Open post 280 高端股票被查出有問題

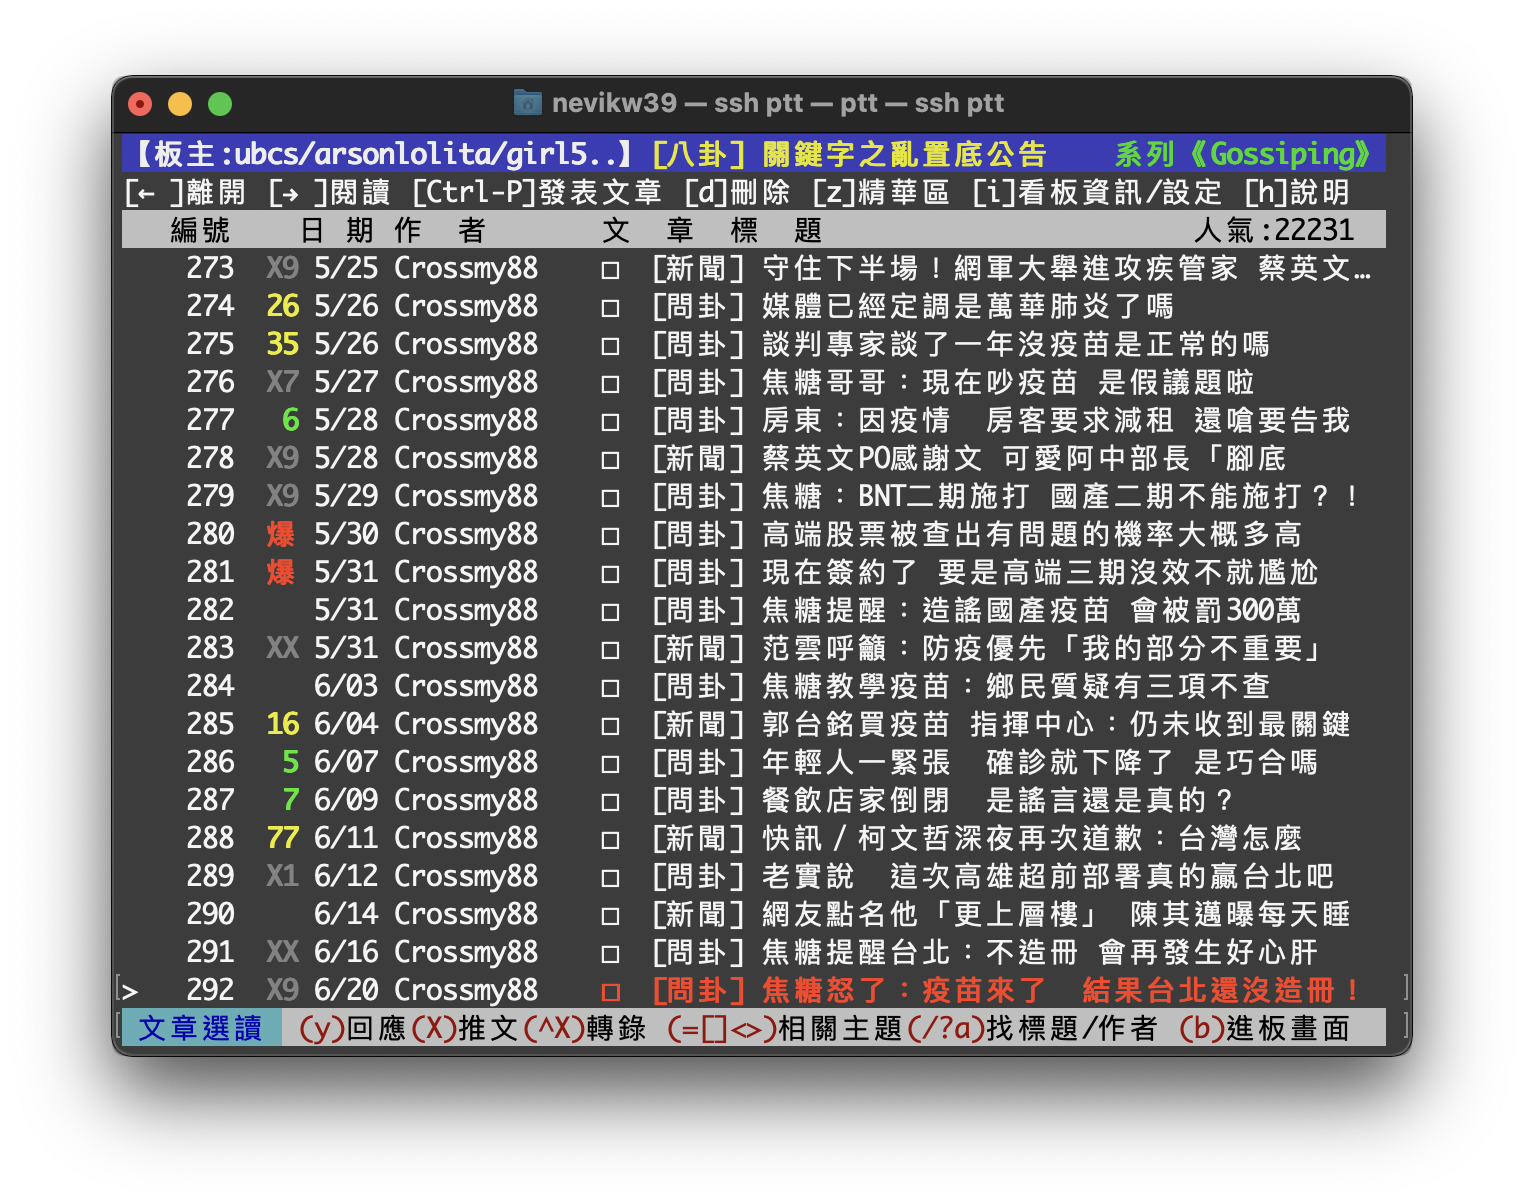click(977, 534)
